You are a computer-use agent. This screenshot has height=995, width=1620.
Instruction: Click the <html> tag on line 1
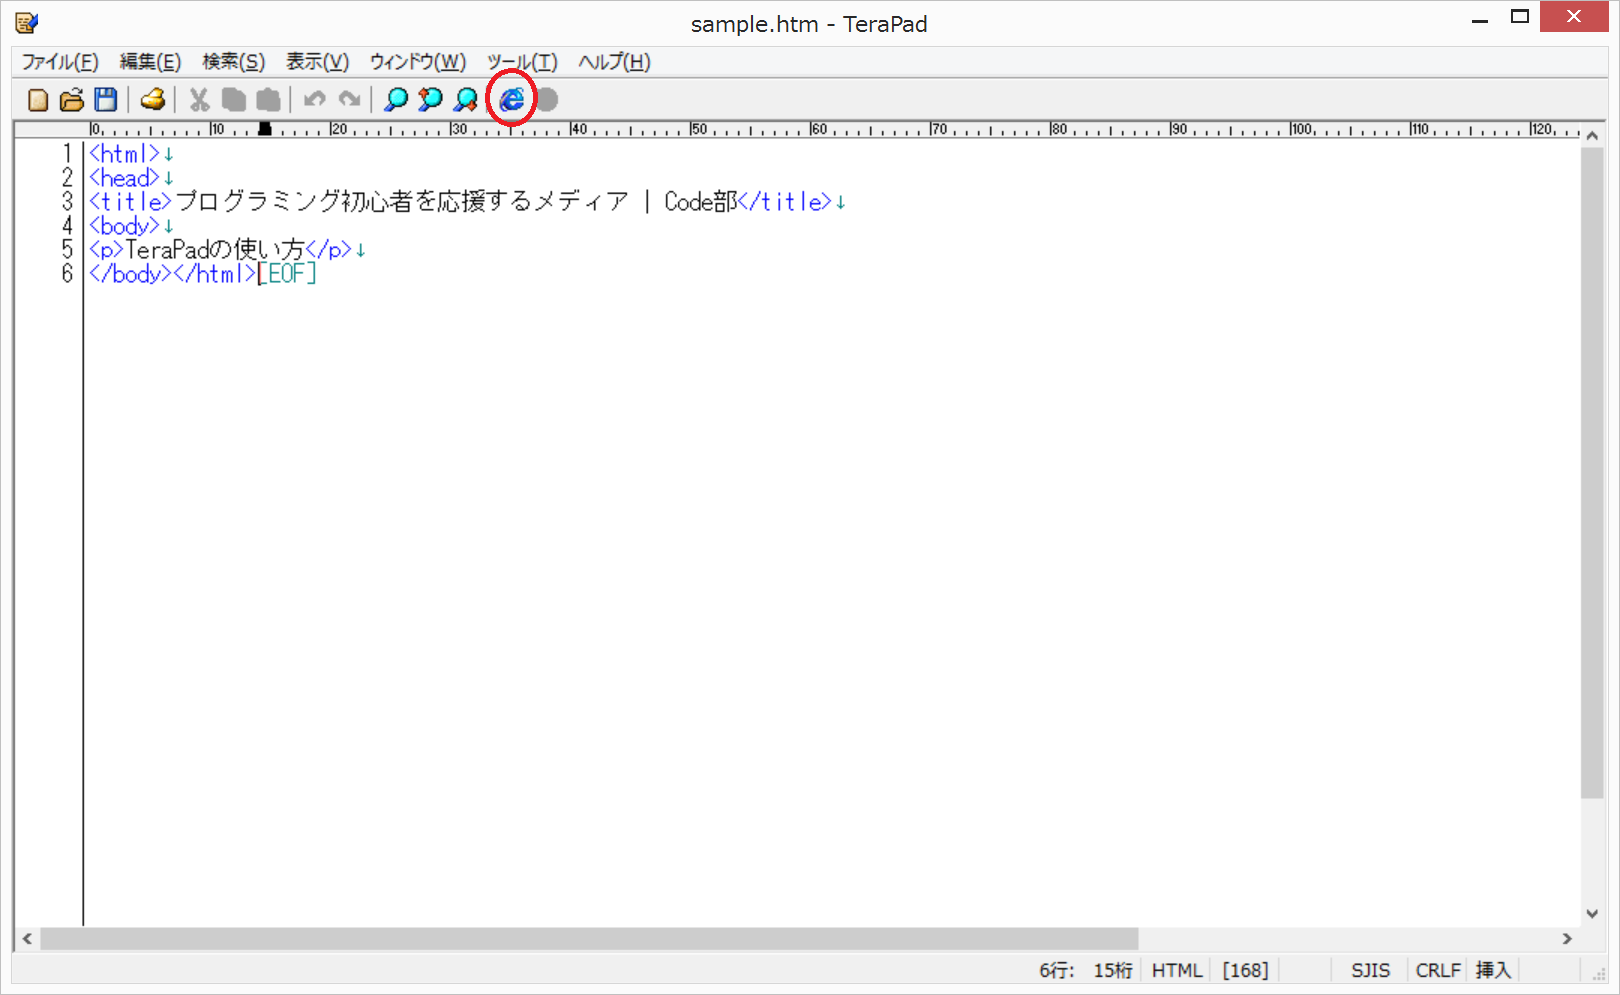pyautogui.click(x=124, y=154)
